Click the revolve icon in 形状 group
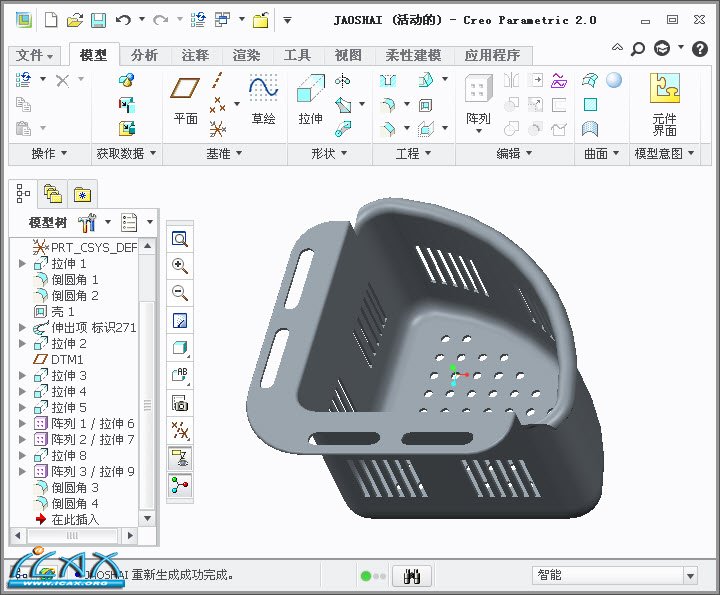The image size is (720, 595). tap(343, 81)
